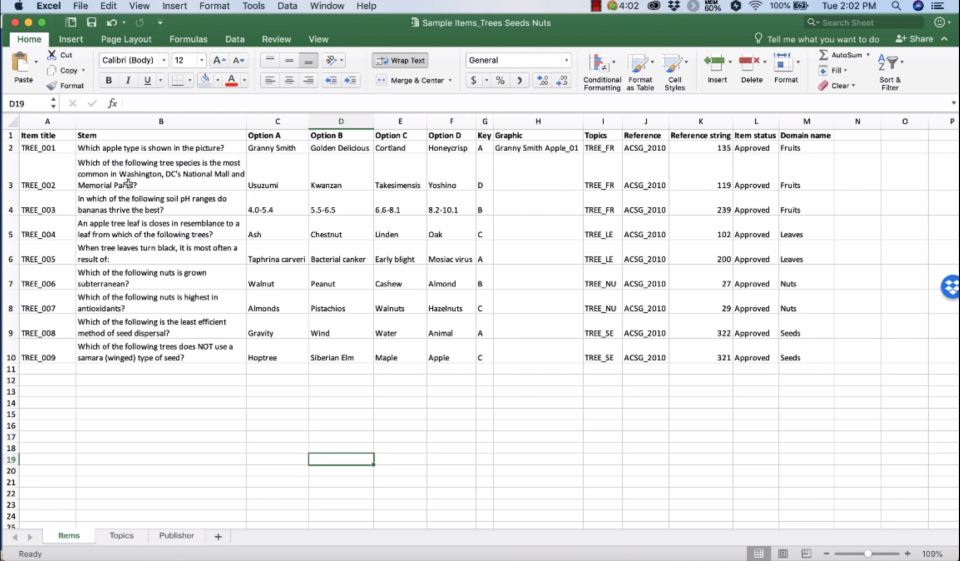
Task: Apply percent style to the cell
Action: pos(500,80)
